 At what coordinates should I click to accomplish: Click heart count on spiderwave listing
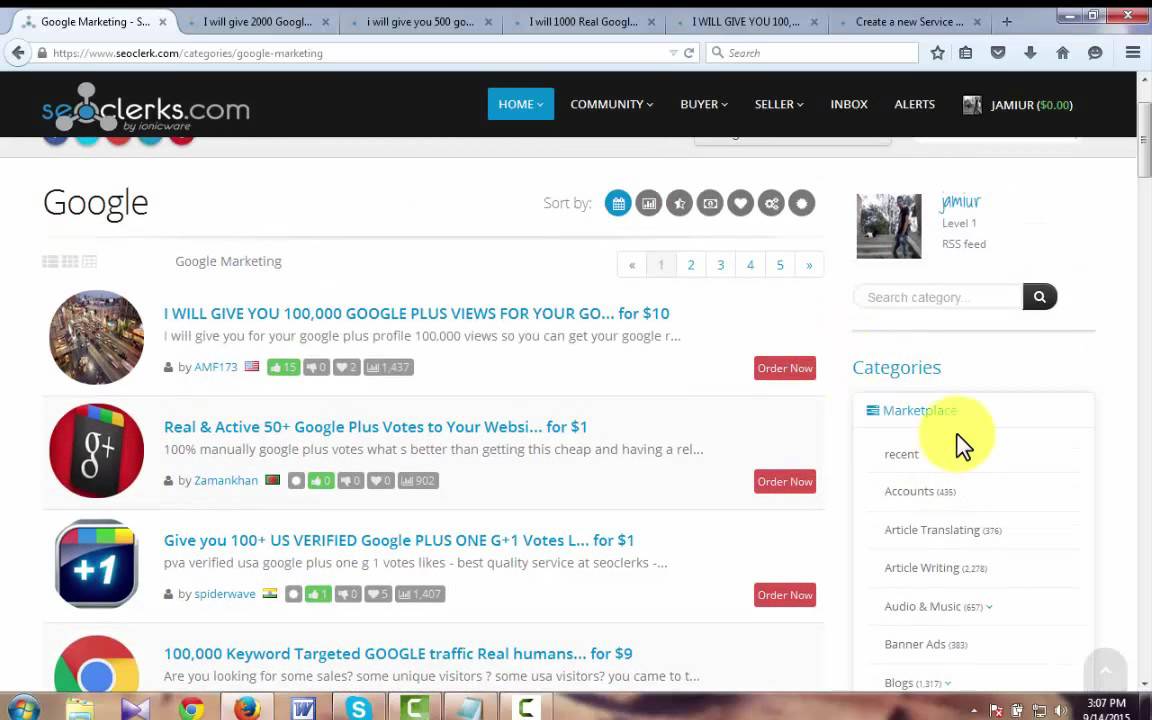tap(378, 594)
